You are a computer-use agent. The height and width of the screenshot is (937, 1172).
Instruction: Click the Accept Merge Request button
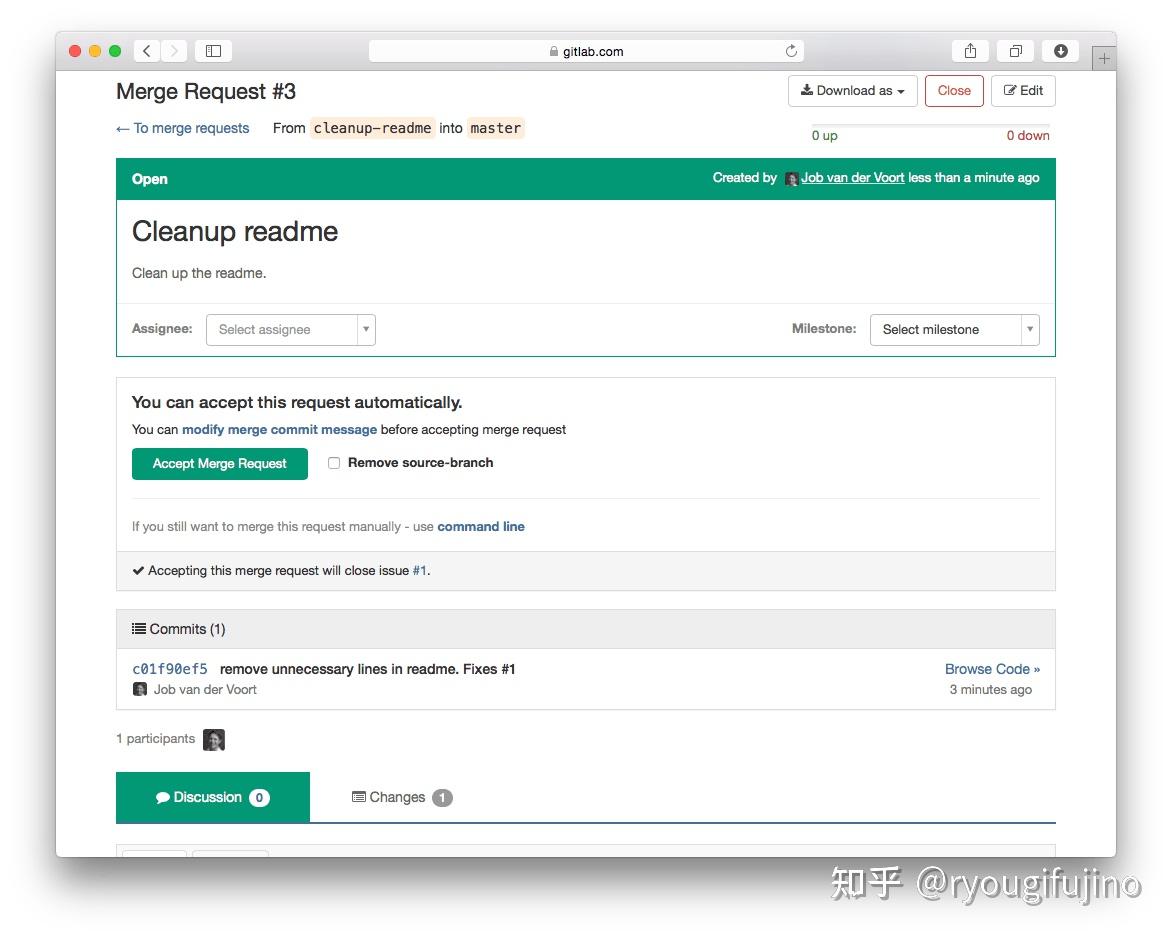tap(219, 463)
